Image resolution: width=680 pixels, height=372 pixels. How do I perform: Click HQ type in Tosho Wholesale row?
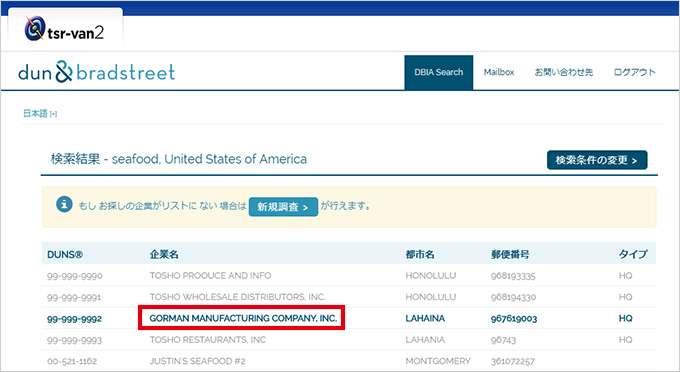[625, 297]
